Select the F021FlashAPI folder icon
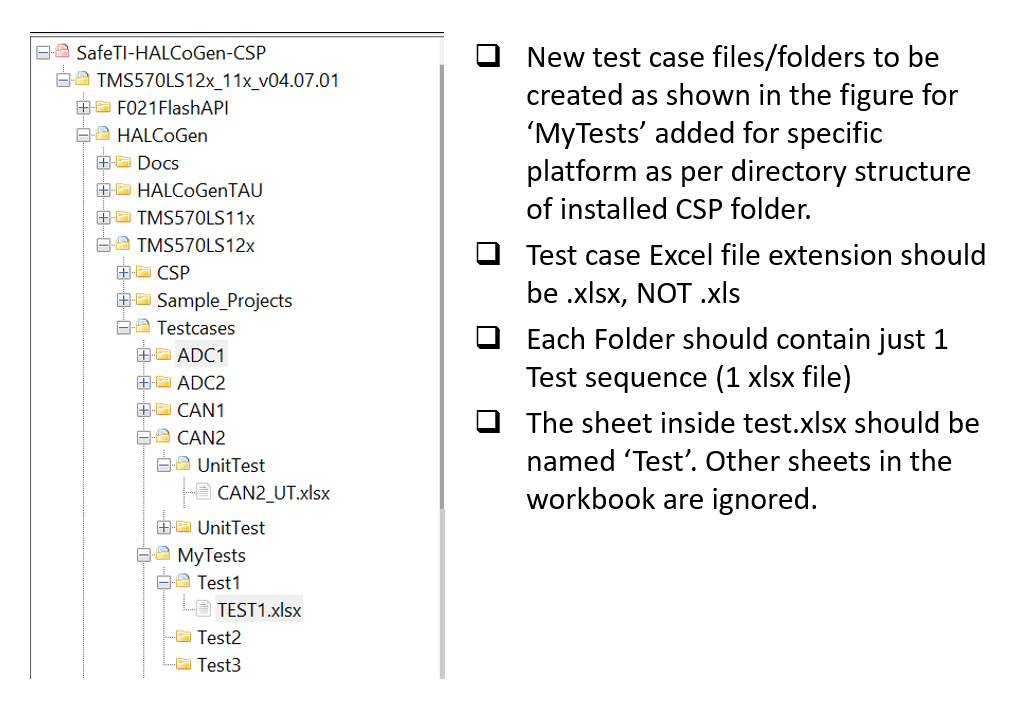The width and height of the screenshot is (1017, 705). point(102,107)
